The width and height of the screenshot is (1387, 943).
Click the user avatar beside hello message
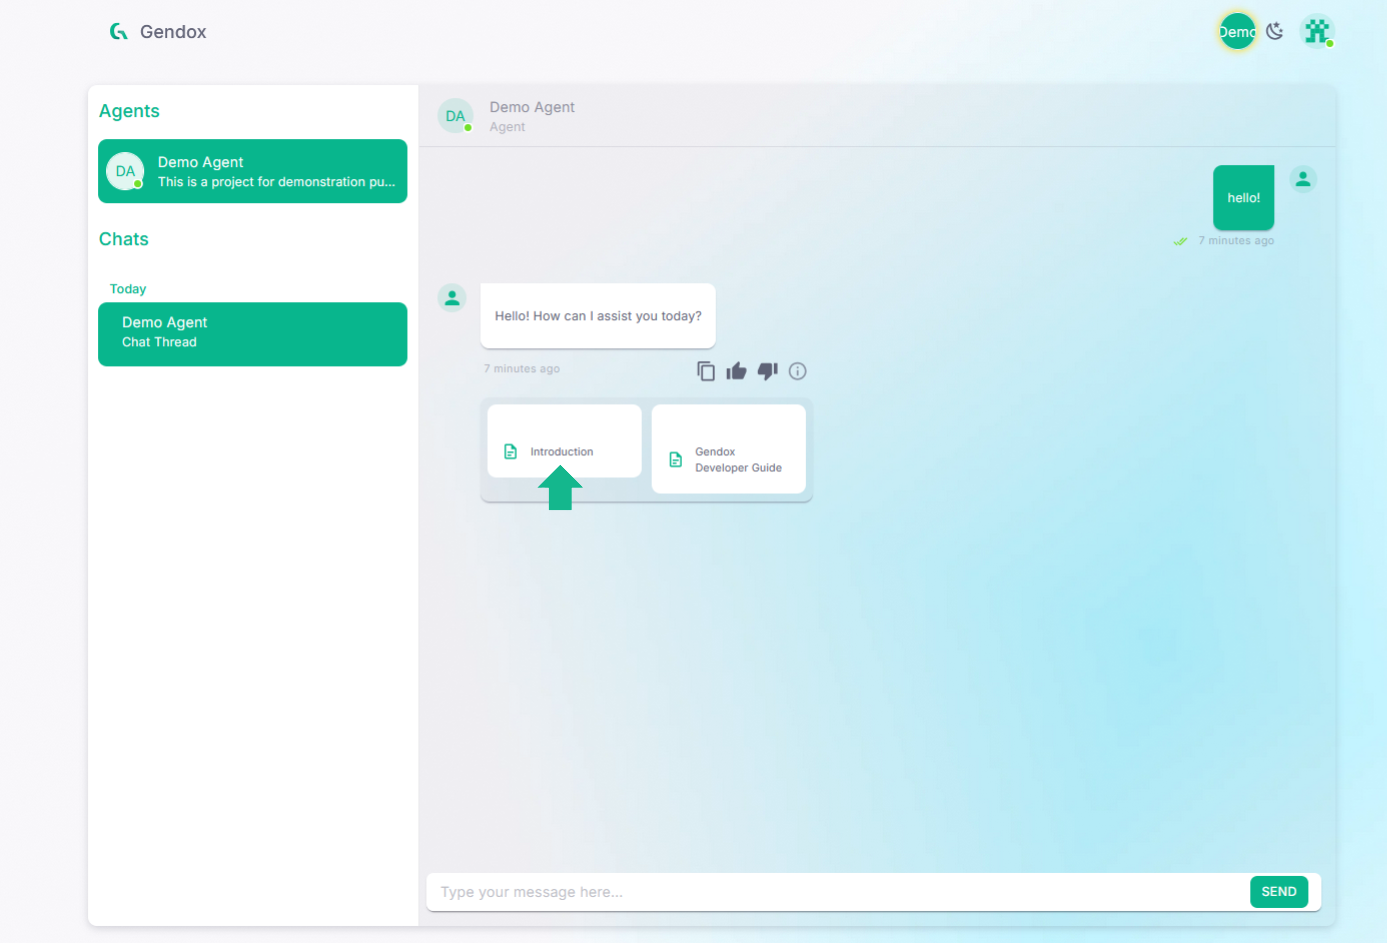click(x=1302, y=179)
